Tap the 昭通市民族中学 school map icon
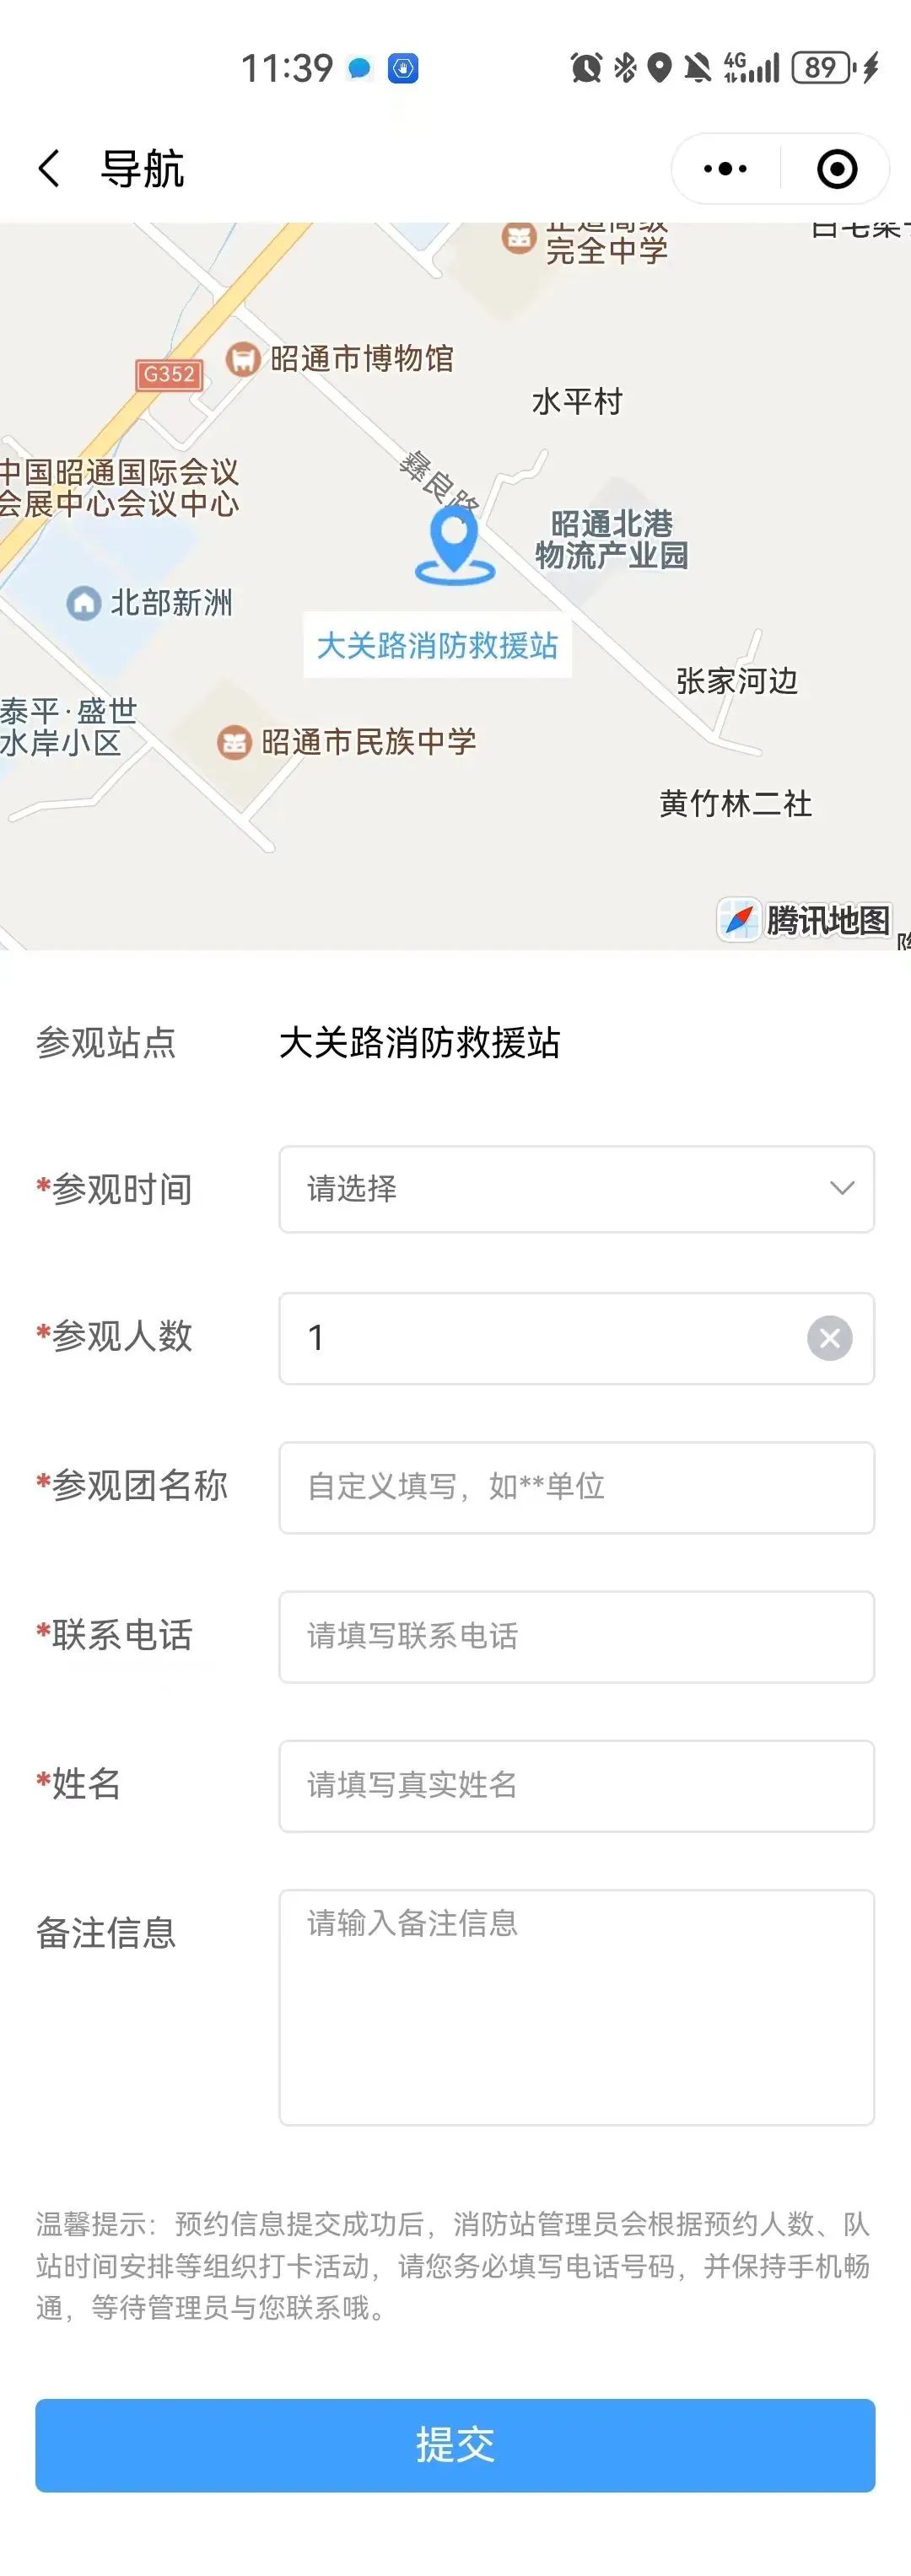 [234, 742]
